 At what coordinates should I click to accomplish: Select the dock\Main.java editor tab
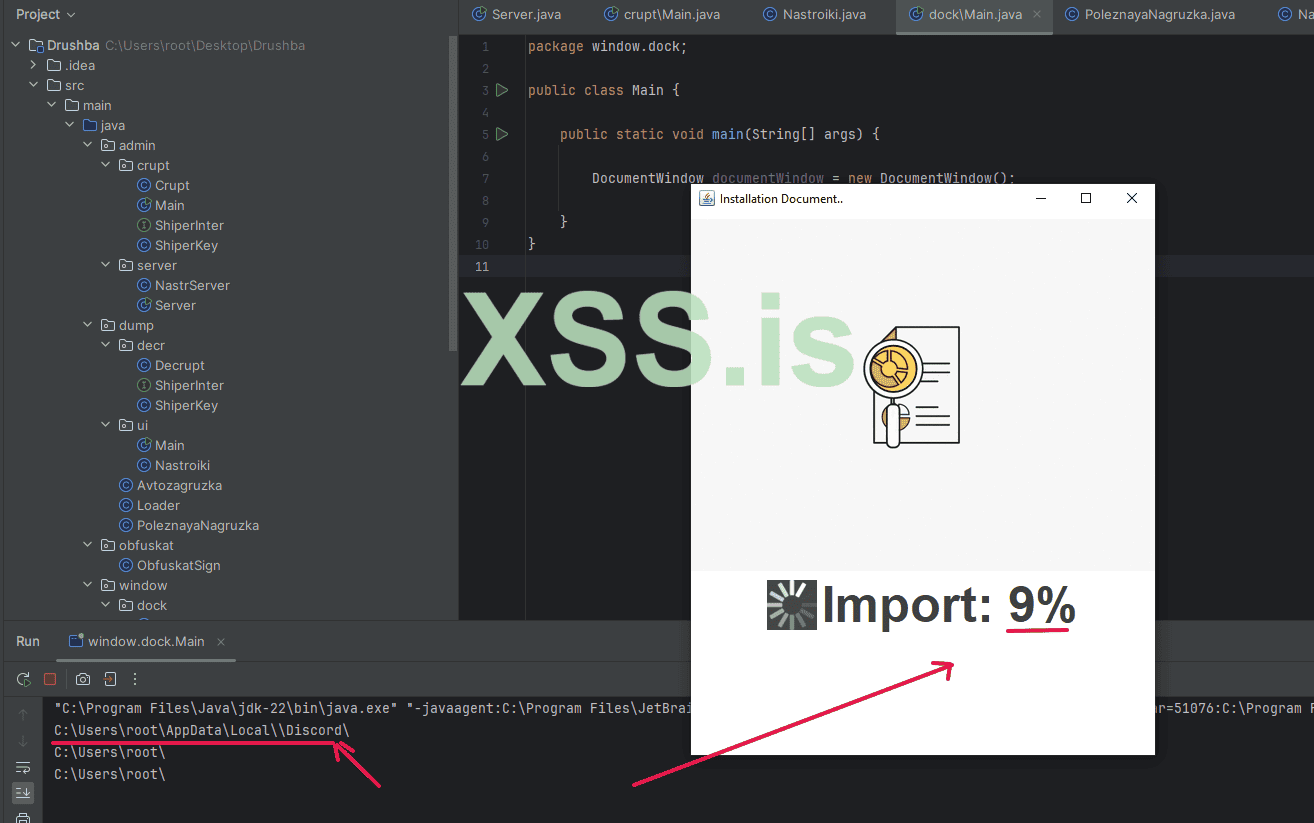click(x=974, y=14)
